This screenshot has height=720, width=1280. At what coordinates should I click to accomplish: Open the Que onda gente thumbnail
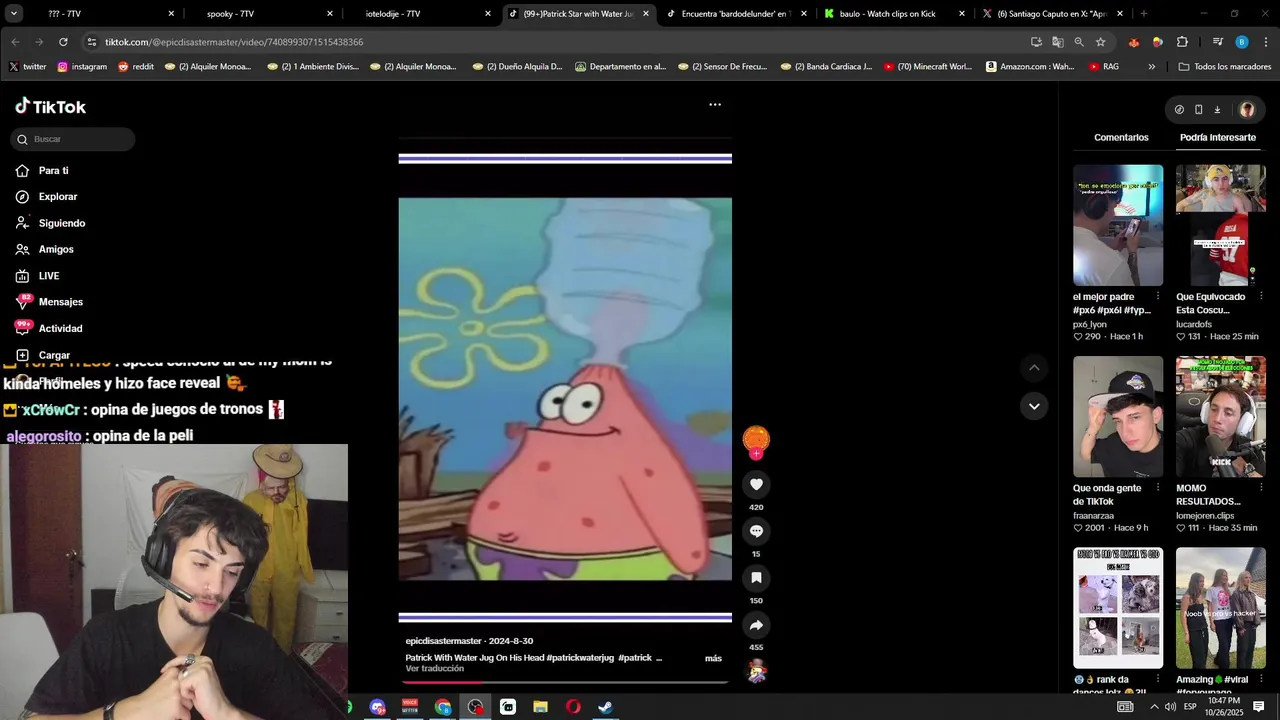[x=1118, y=416]
